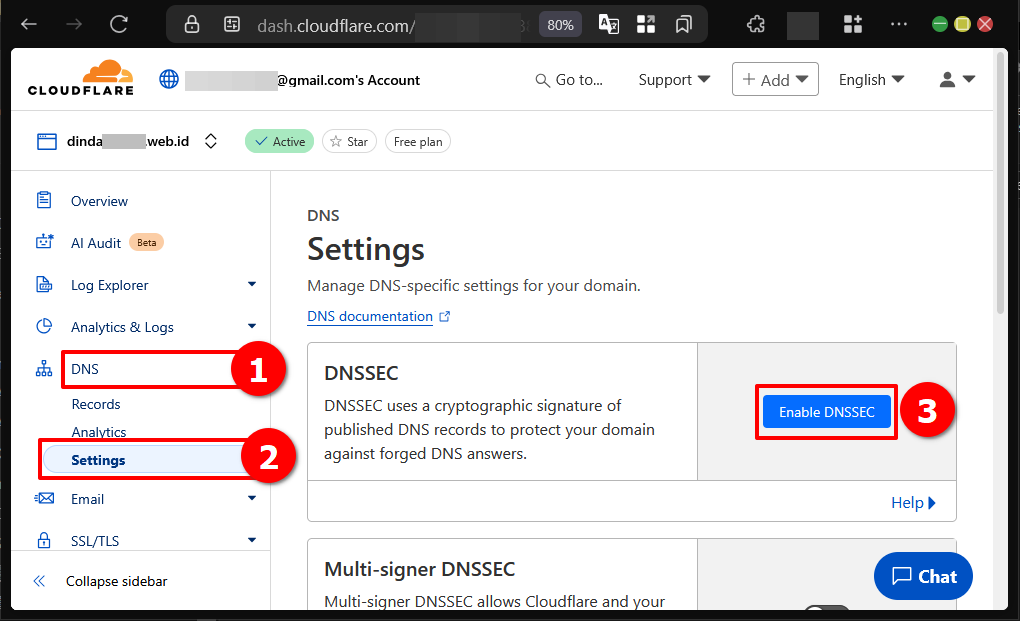1020x621 pixels.
Task: Click the Analytics & Logs pie chart icon
Action: [44, 326]
